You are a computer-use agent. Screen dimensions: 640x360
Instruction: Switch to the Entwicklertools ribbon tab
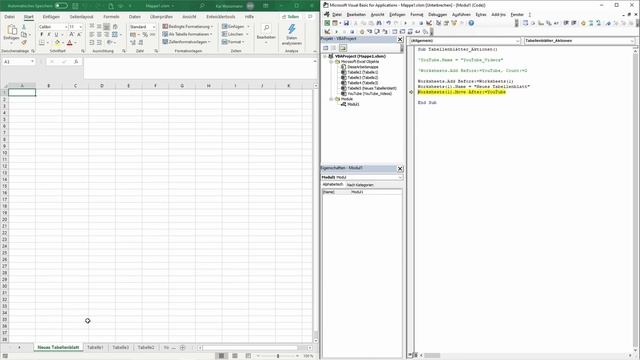pyautogui.click(x=221, y=17)
